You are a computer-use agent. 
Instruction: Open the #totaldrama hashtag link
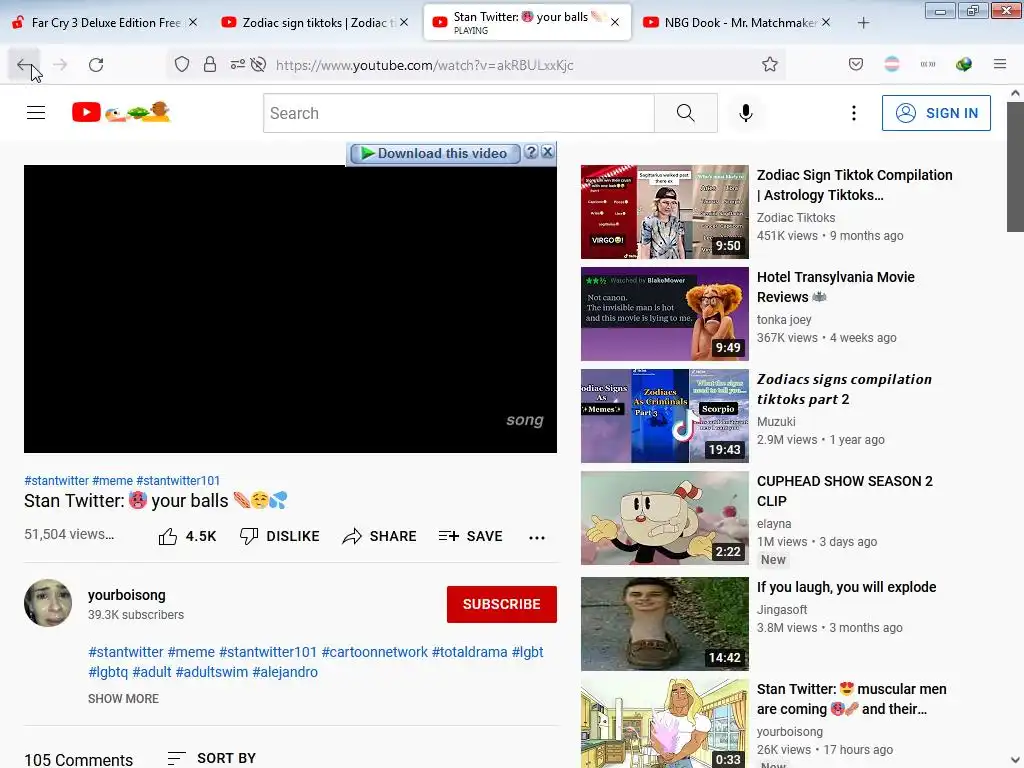click(x=470, y=652)
